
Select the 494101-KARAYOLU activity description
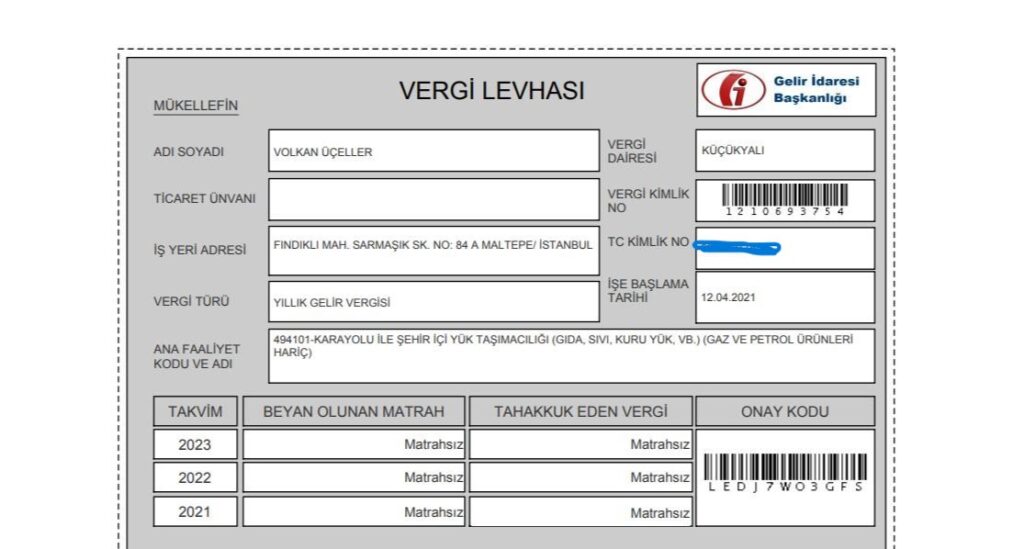pos(563,346)
